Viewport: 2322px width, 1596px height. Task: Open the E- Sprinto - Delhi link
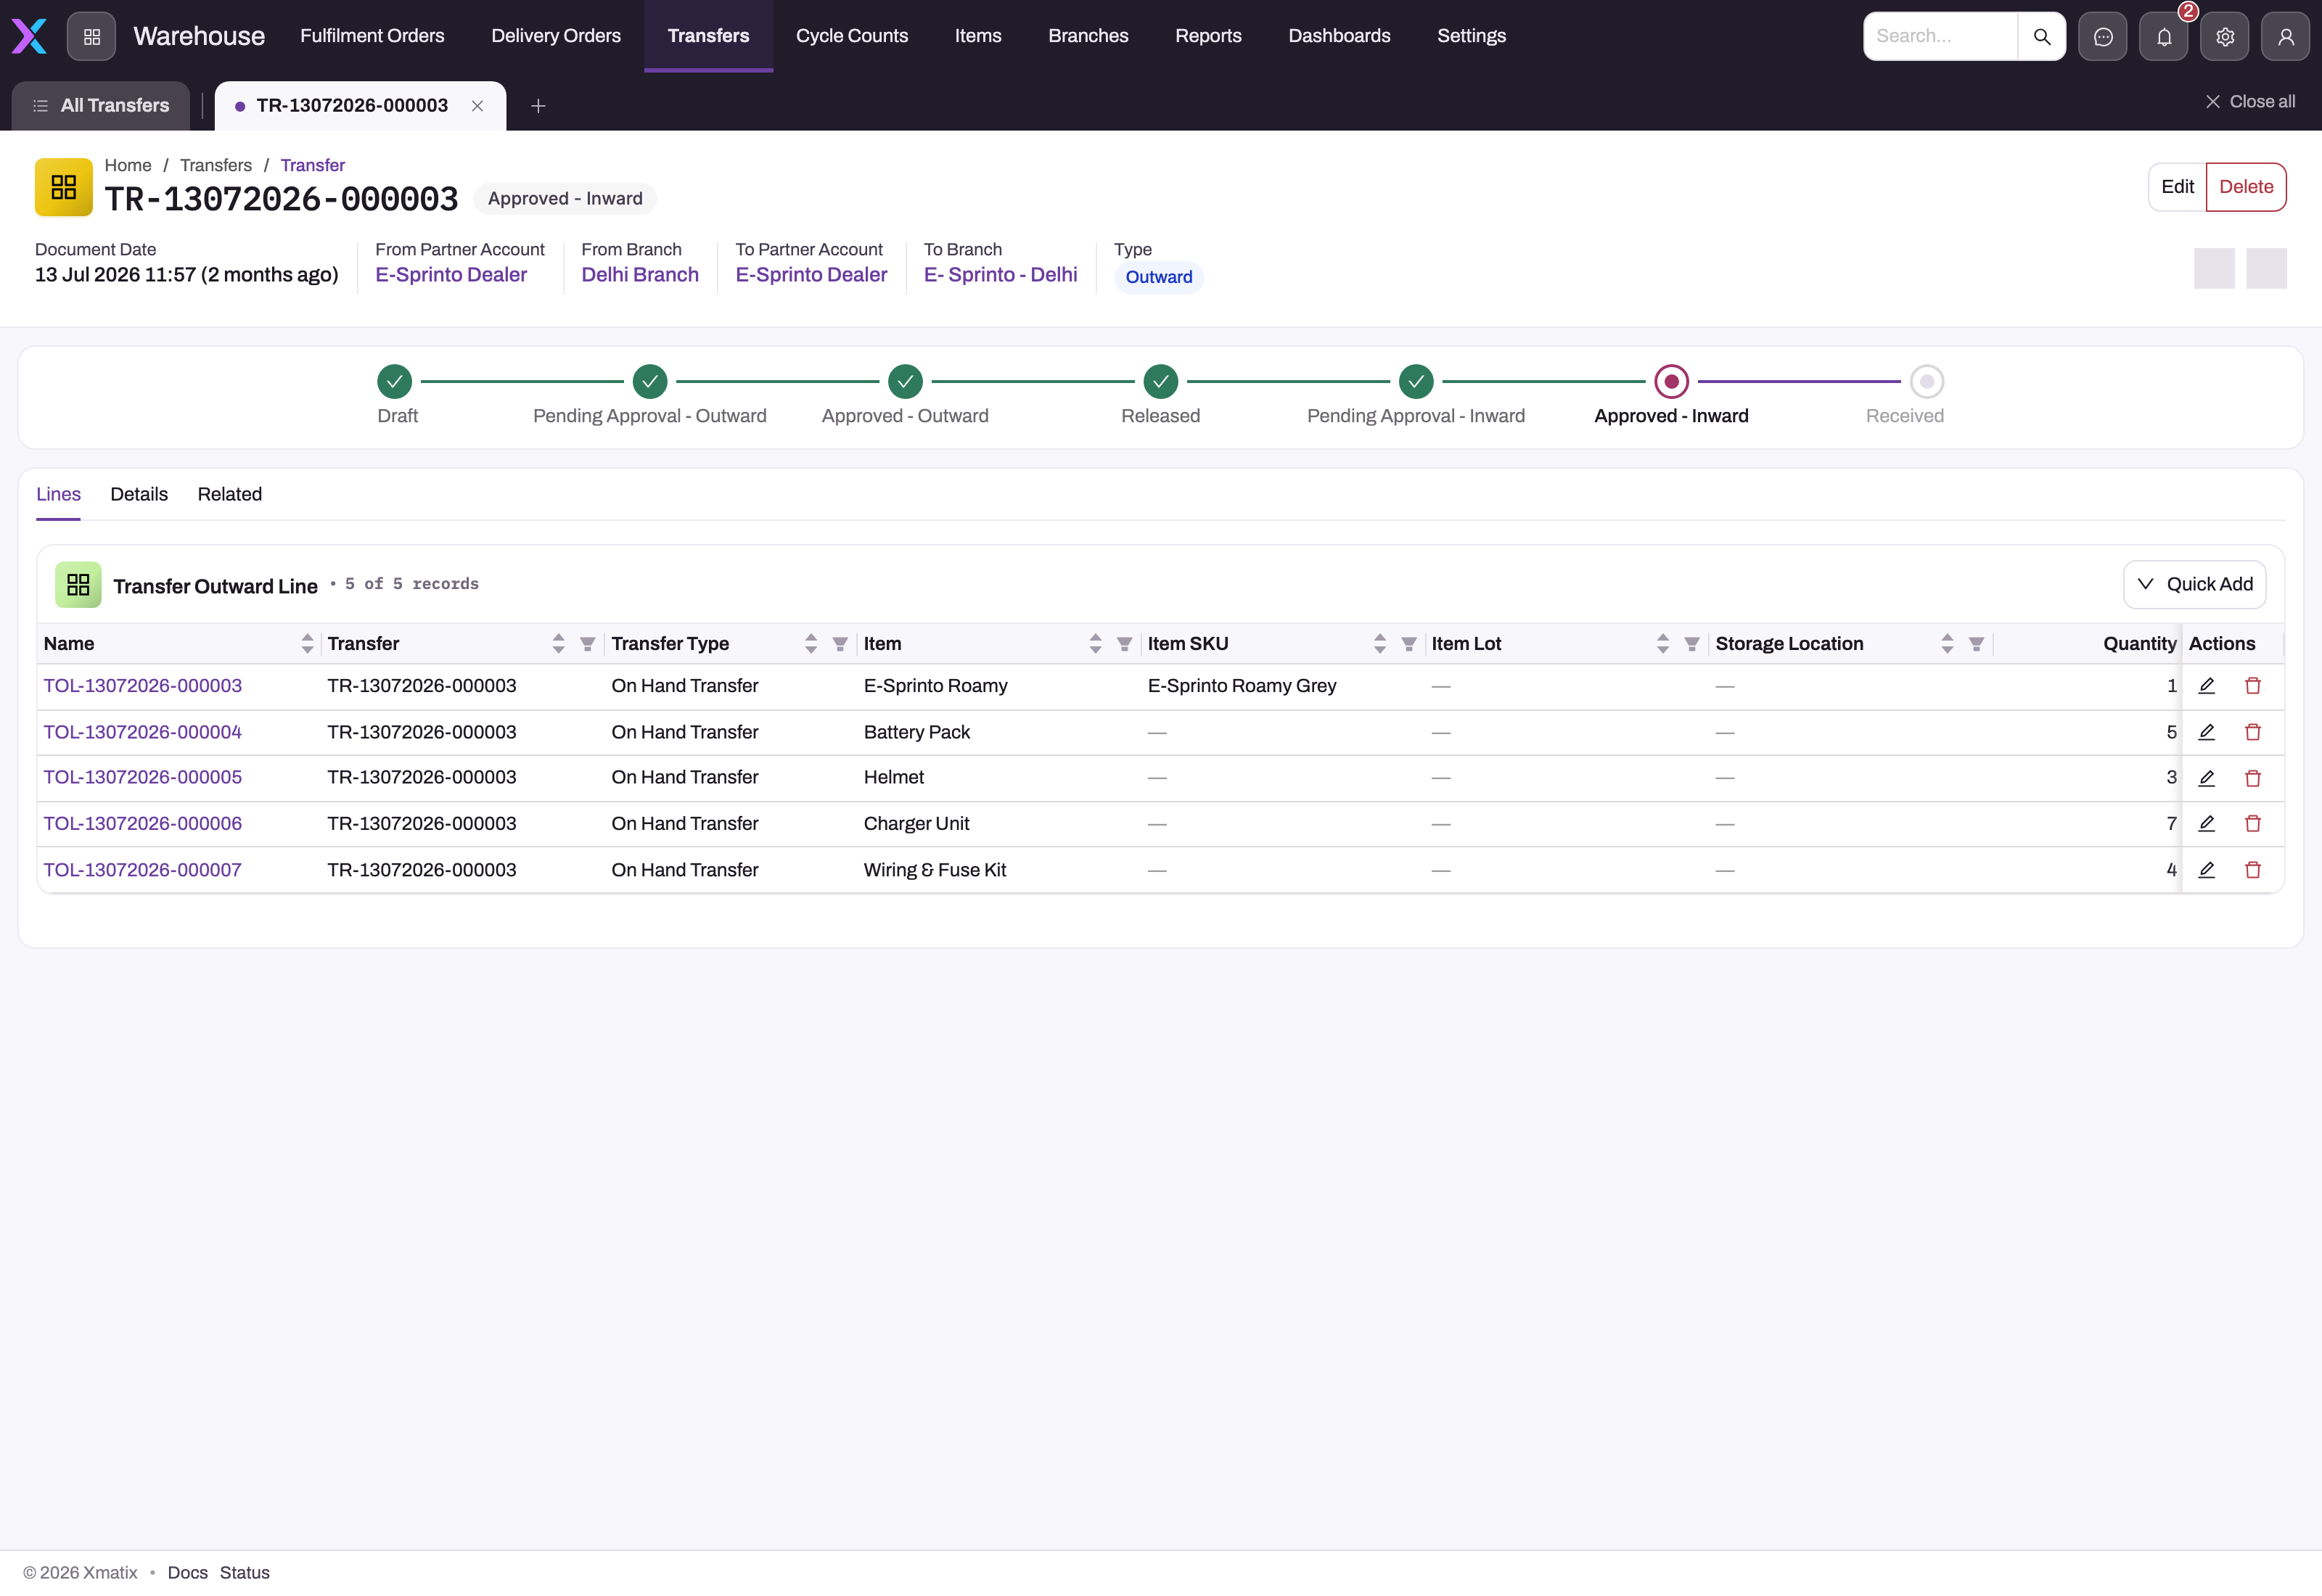(1000, 275)
